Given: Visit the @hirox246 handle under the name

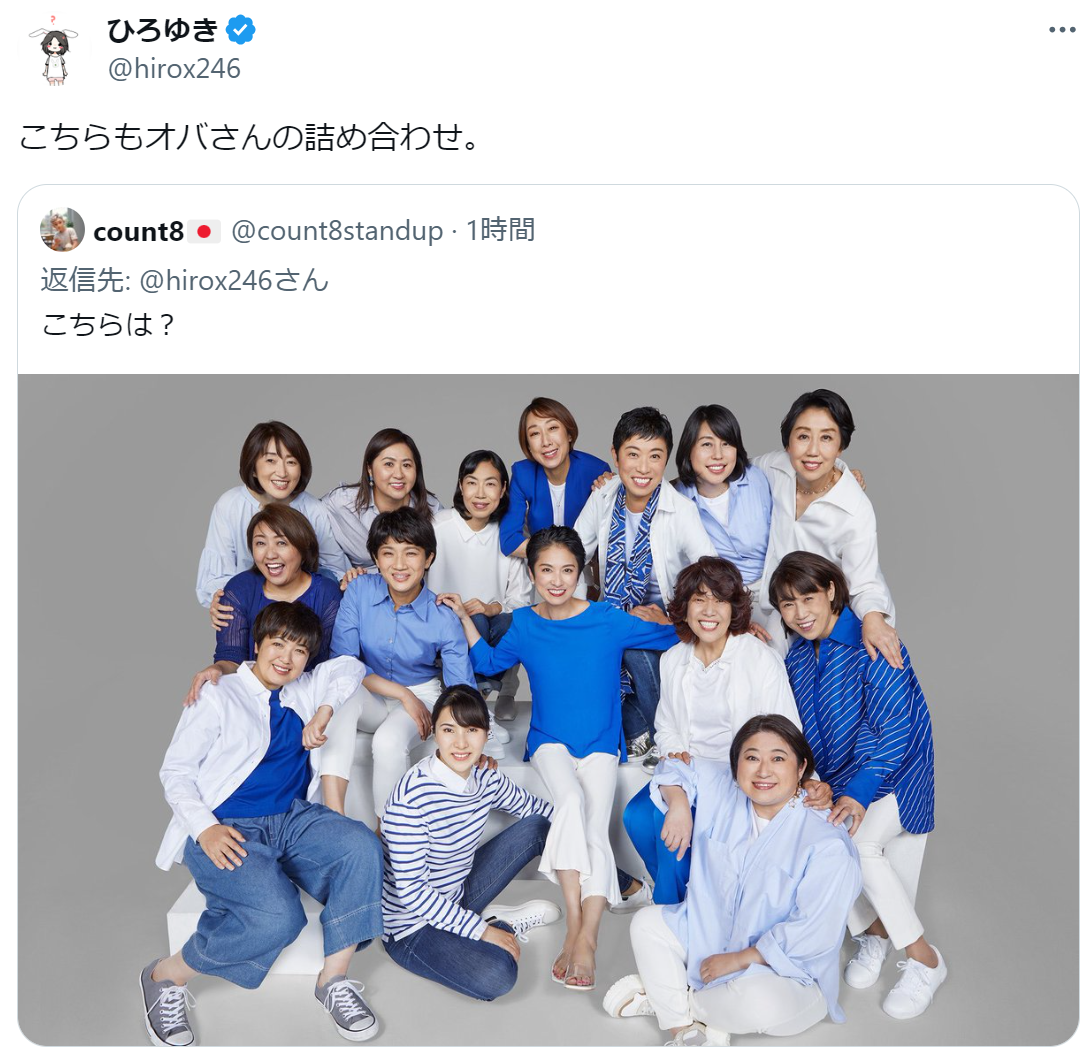Looking at the screenshot, I should coord(174,69).
